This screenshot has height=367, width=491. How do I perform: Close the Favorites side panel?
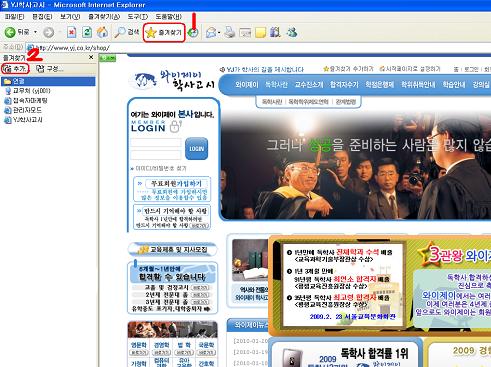pos(91,57)
